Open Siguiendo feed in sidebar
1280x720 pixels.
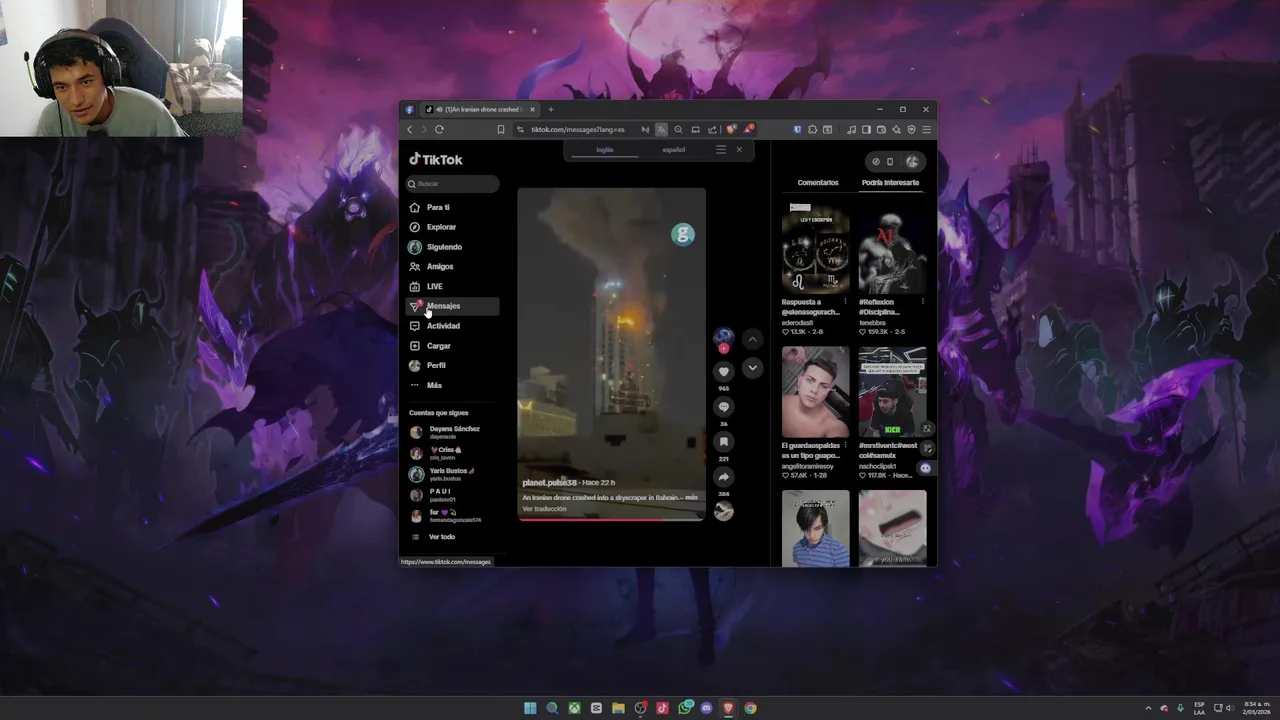[452, 247]
